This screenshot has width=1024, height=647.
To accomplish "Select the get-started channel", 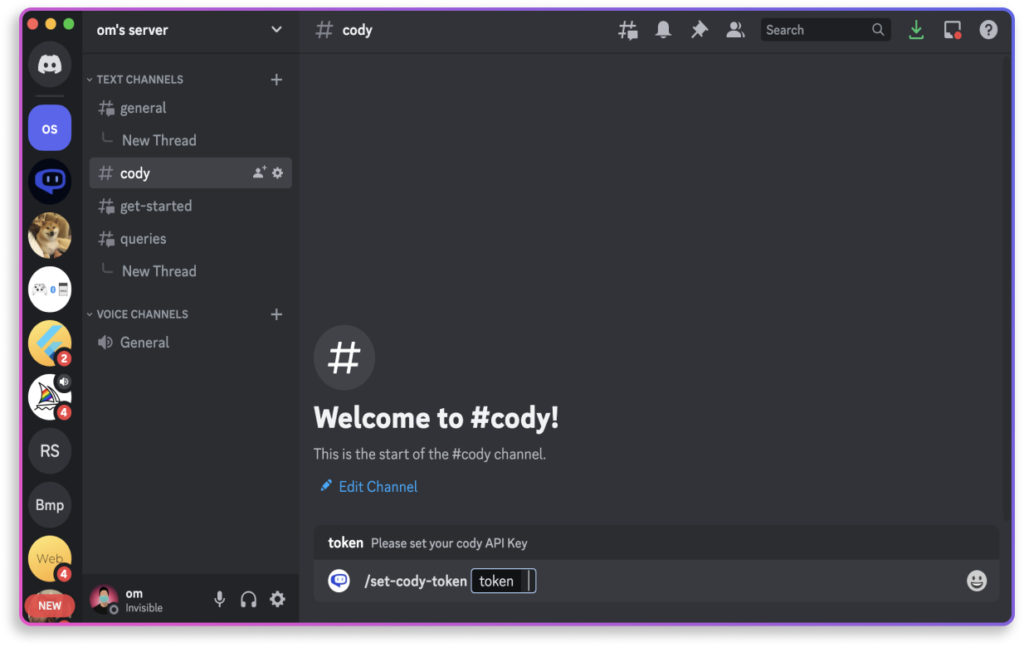I will coord(155,206).
